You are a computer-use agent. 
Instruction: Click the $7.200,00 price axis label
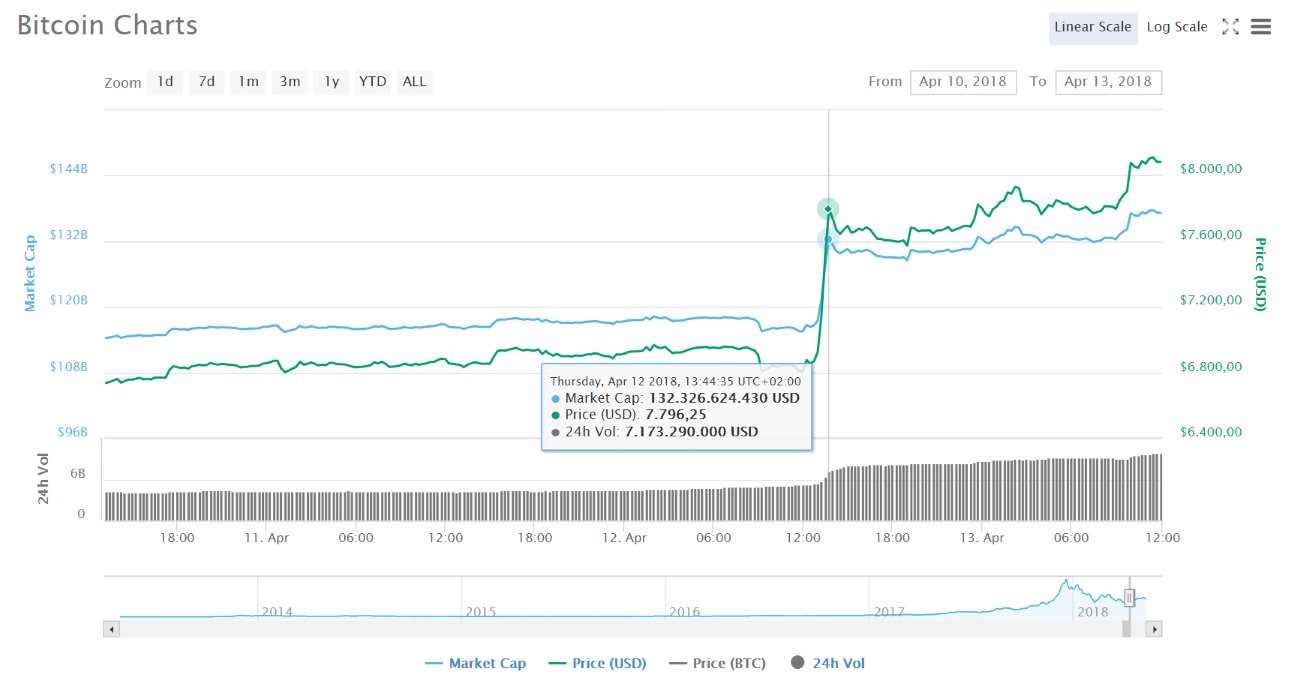pos(1209,301)
